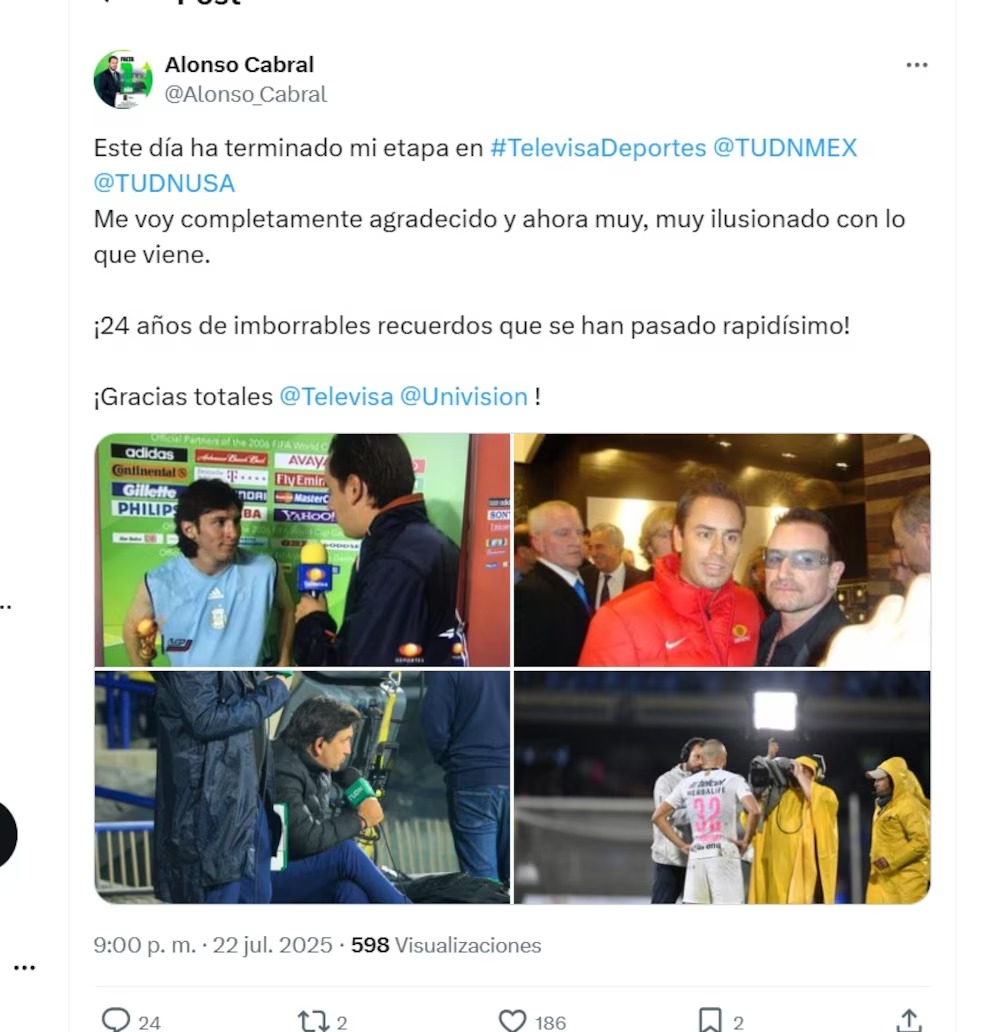Screen dimensions: 992x1032
Task: Click the 9:00 p. m. 22 jul. 2025 timestamp
Action: click(x=213, y=945)
